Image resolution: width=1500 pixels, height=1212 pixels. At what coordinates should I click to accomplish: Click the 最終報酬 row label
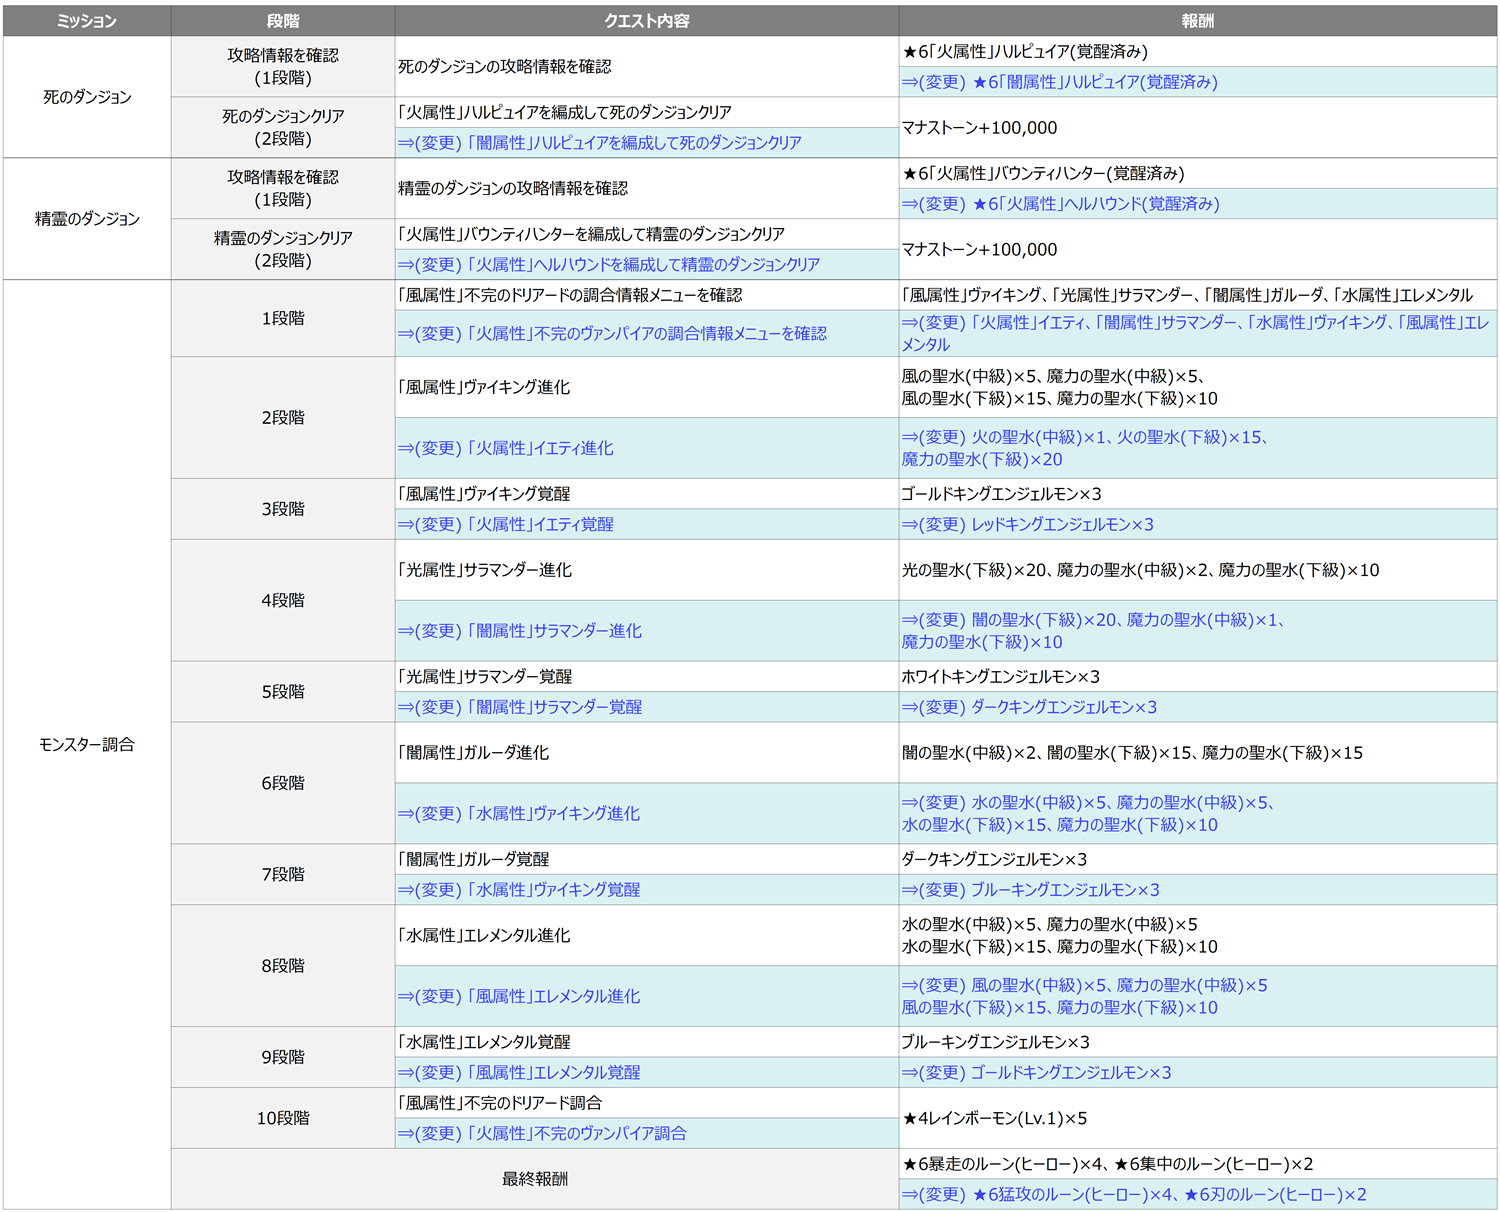pos(534,1179)
